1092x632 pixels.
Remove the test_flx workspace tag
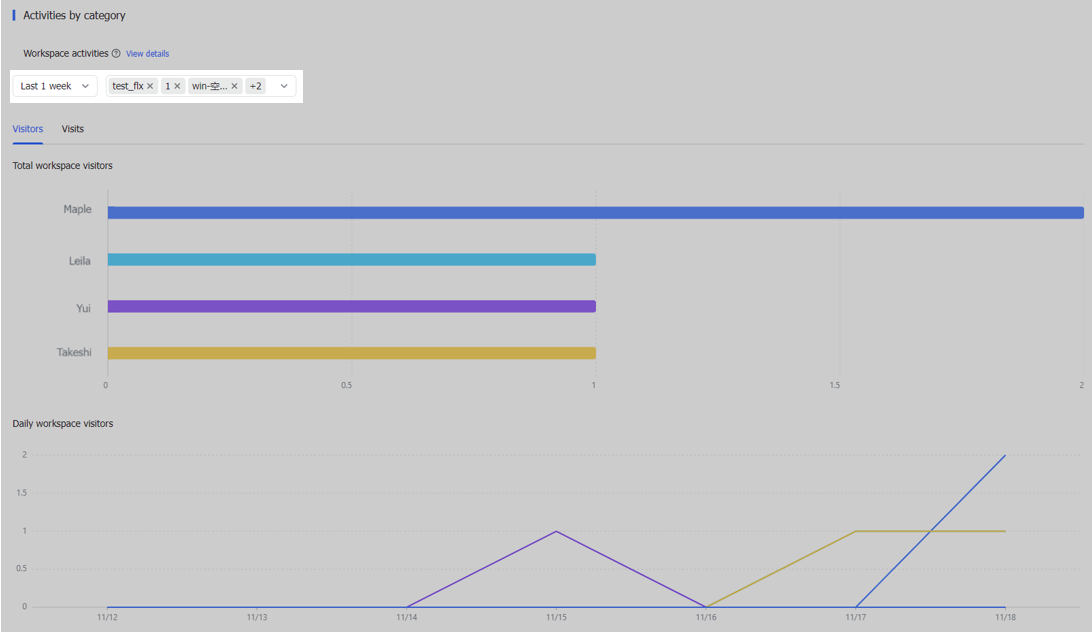[150, 87]
